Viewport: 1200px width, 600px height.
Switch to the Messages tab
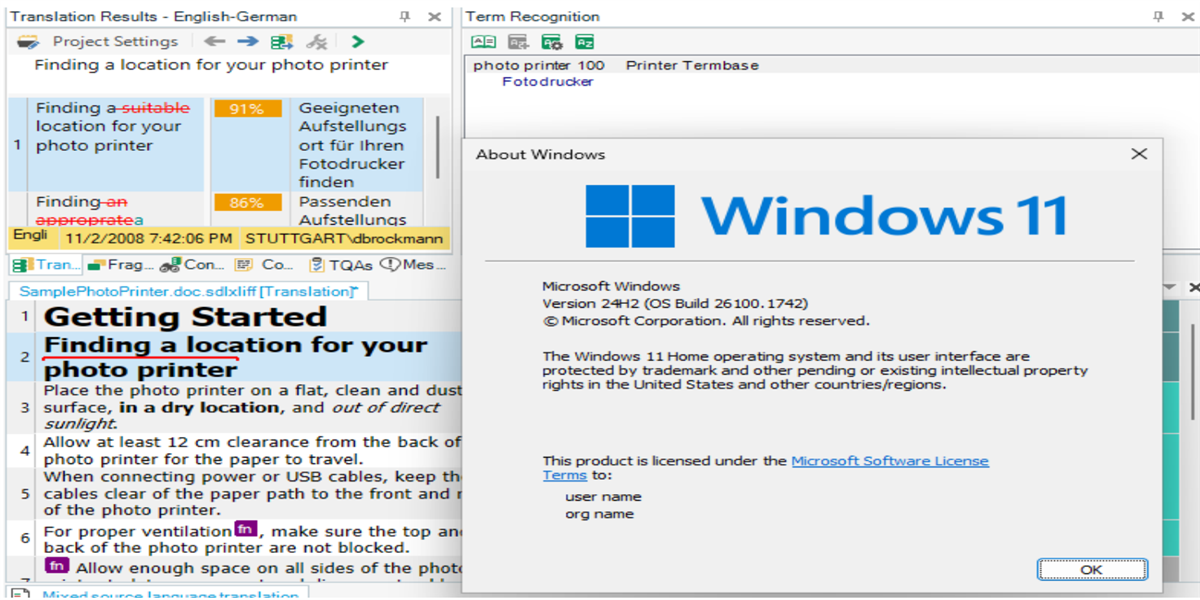(413, 265)
